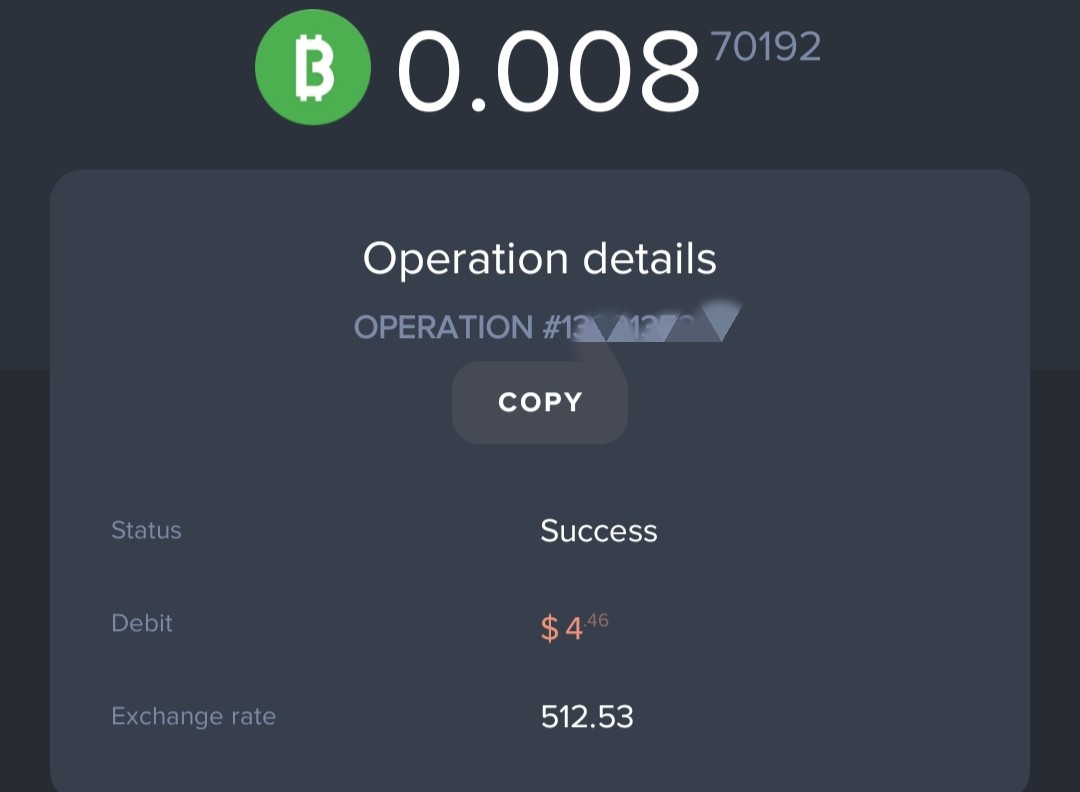This screenshot has width=1080, height=792.
Task: Select the 512.53 exchange rate value
Action: click(587, 717)
